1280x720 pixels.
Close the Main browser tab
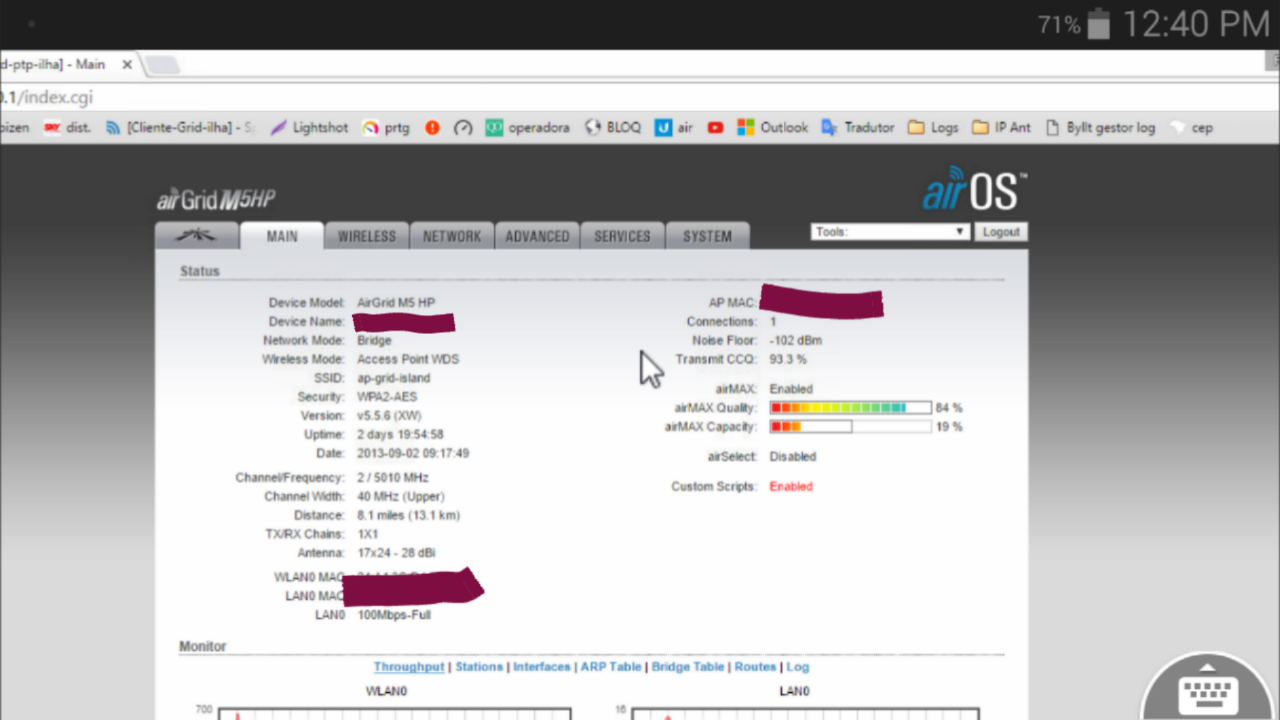[x=127, y=65]
